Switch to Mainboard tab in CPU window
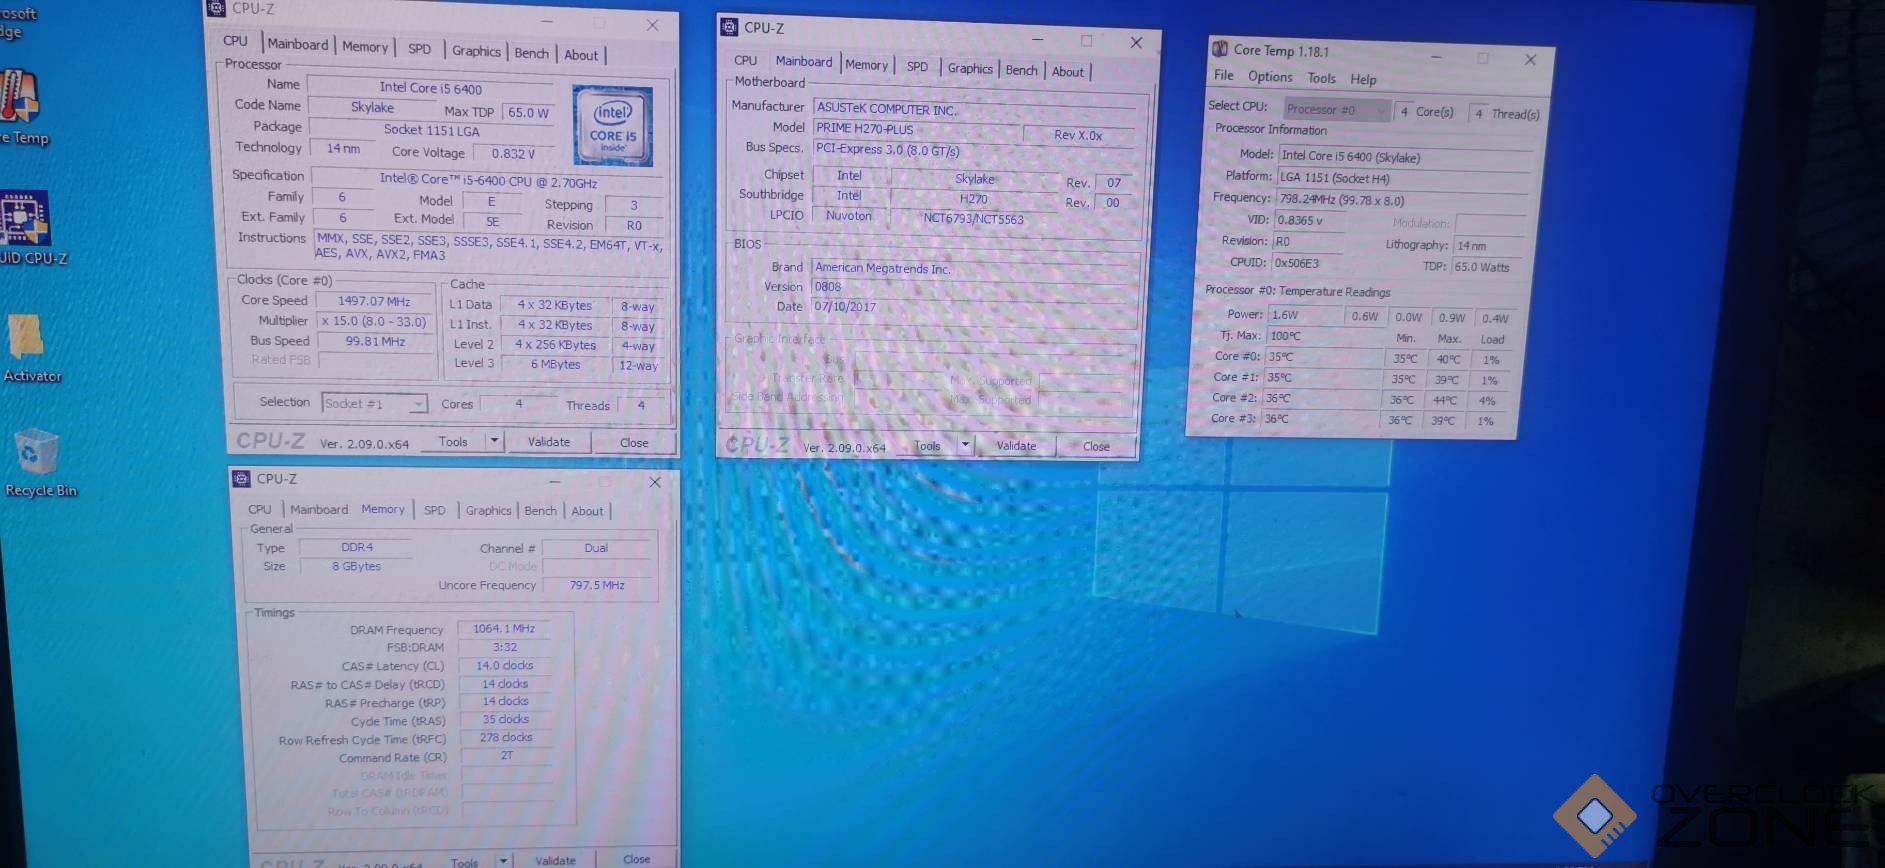Image resolution: width=1885 pixels, height=868 pixels. coord(297,44)
